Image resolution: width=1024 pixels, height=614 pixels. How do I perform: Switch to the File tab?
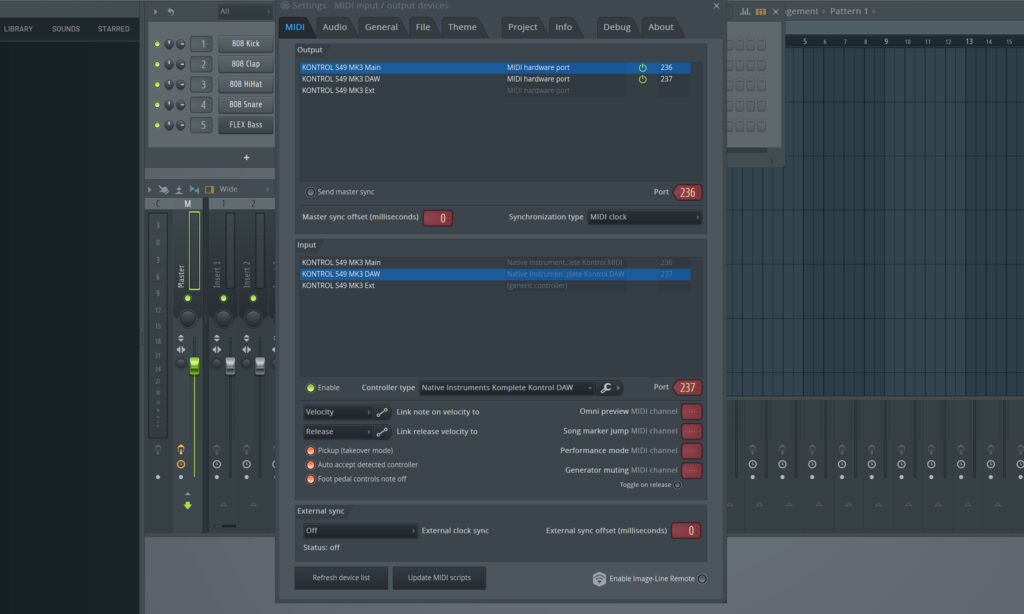tap(423, 27)
